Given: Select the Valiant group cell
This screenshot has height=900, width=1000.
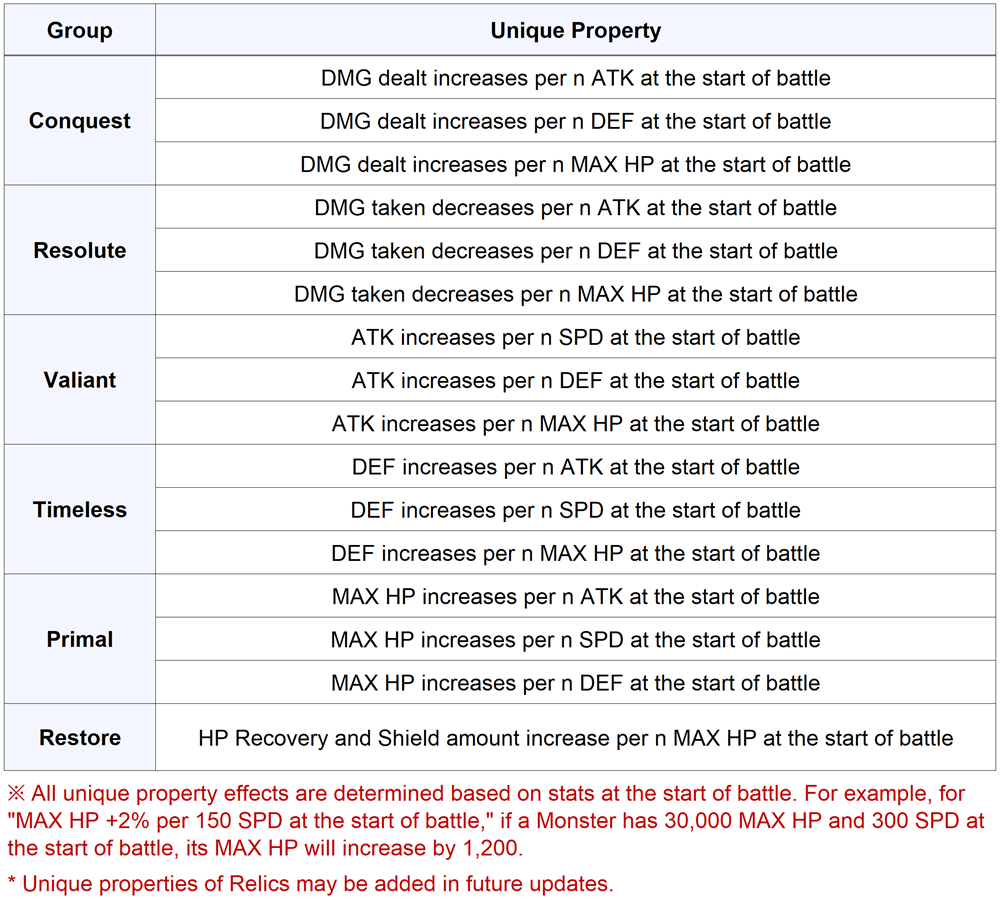Looking at the screenshot, I should click(79, 380).
